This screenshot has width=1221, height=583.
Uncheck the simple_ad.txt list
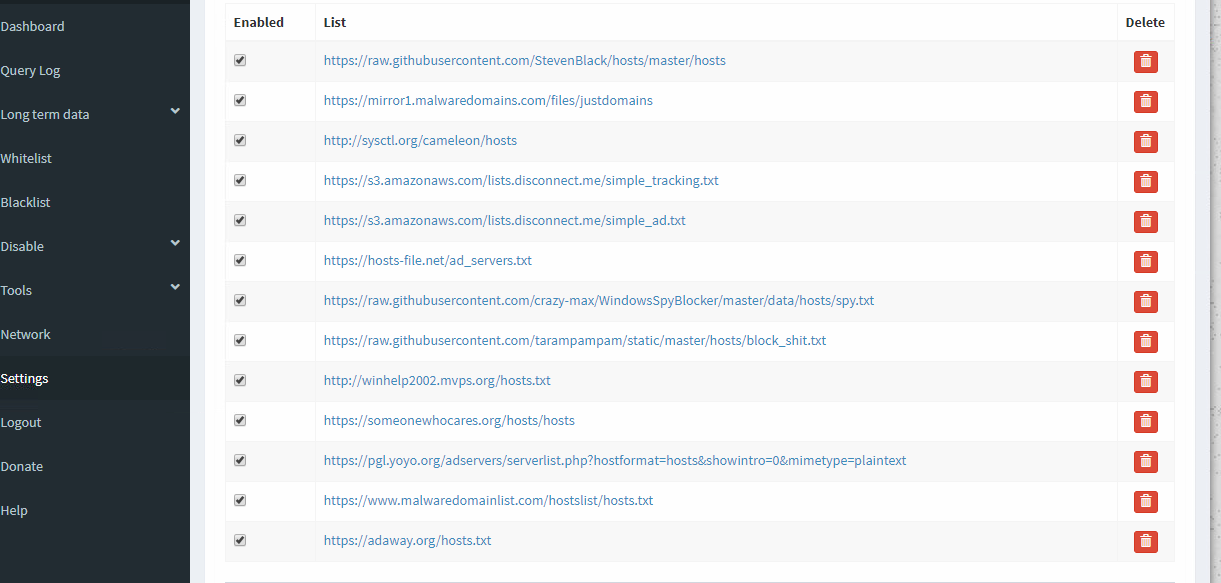click(x=240, y=221)
